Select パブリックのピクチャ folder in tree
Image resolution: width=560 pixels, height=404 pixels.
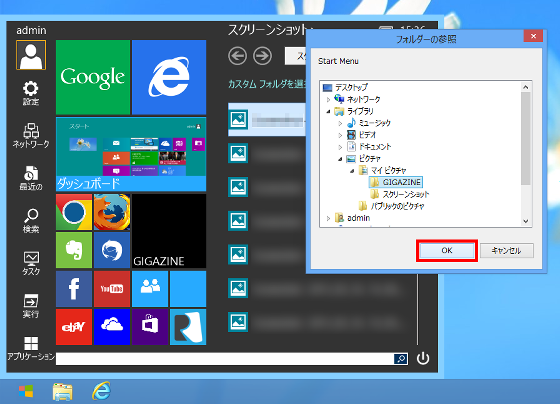397,206
